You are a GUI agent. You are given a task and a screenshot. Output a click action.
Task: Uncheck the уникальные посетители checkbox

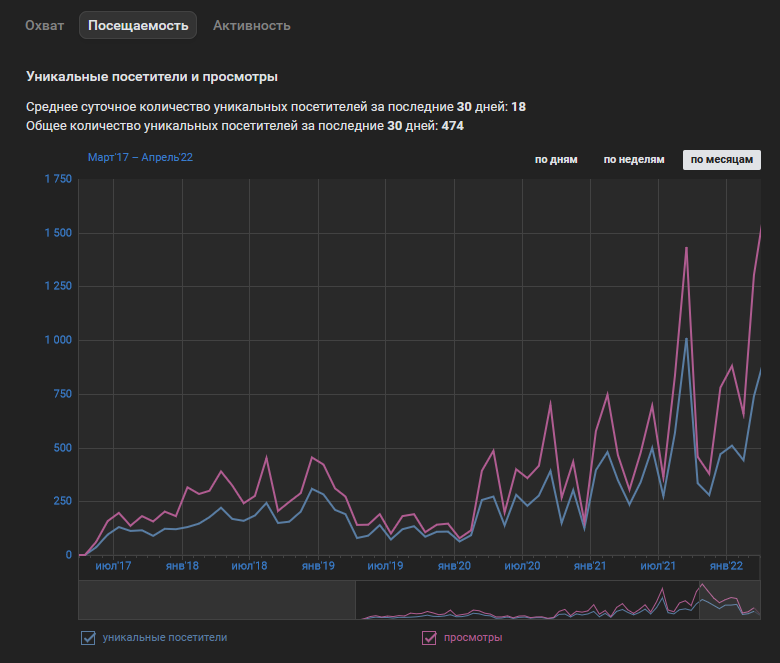[88, 637]
